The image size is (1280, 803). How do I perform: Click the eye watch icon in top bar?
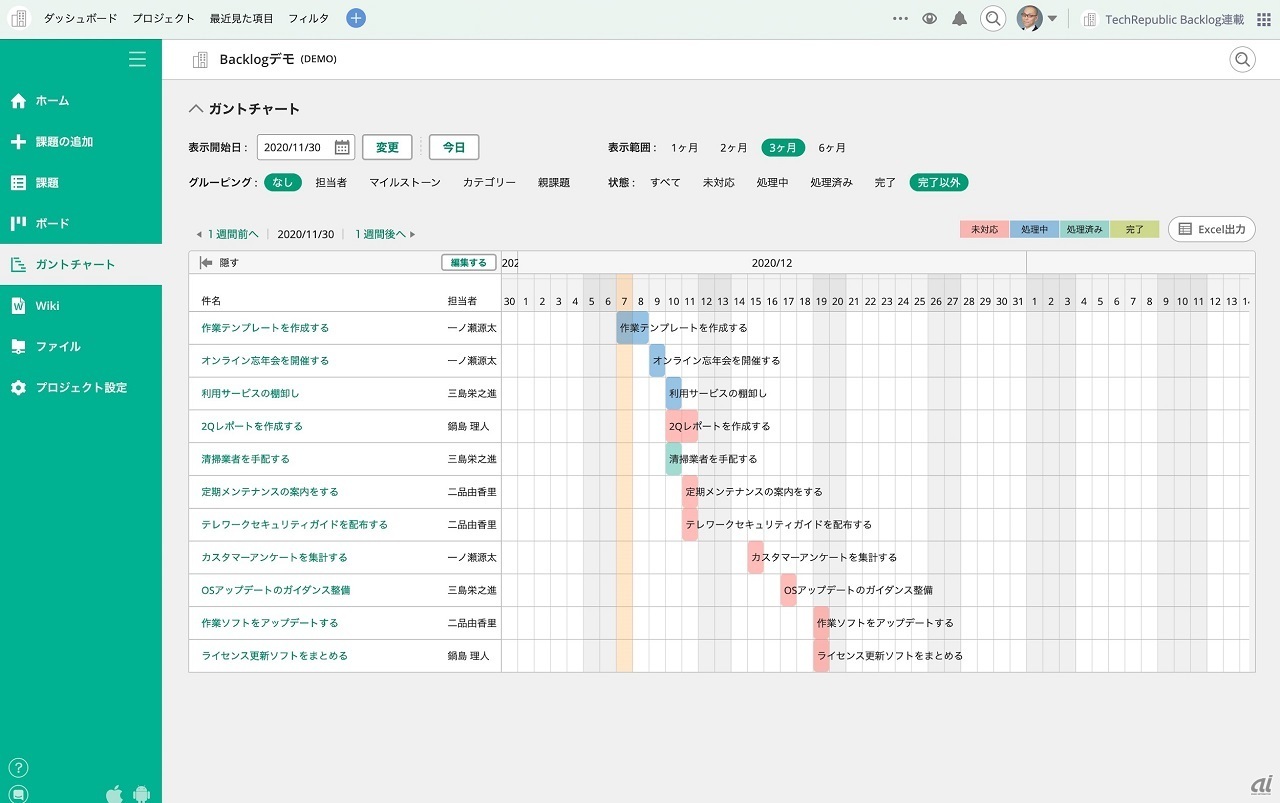tap(929, 18)
